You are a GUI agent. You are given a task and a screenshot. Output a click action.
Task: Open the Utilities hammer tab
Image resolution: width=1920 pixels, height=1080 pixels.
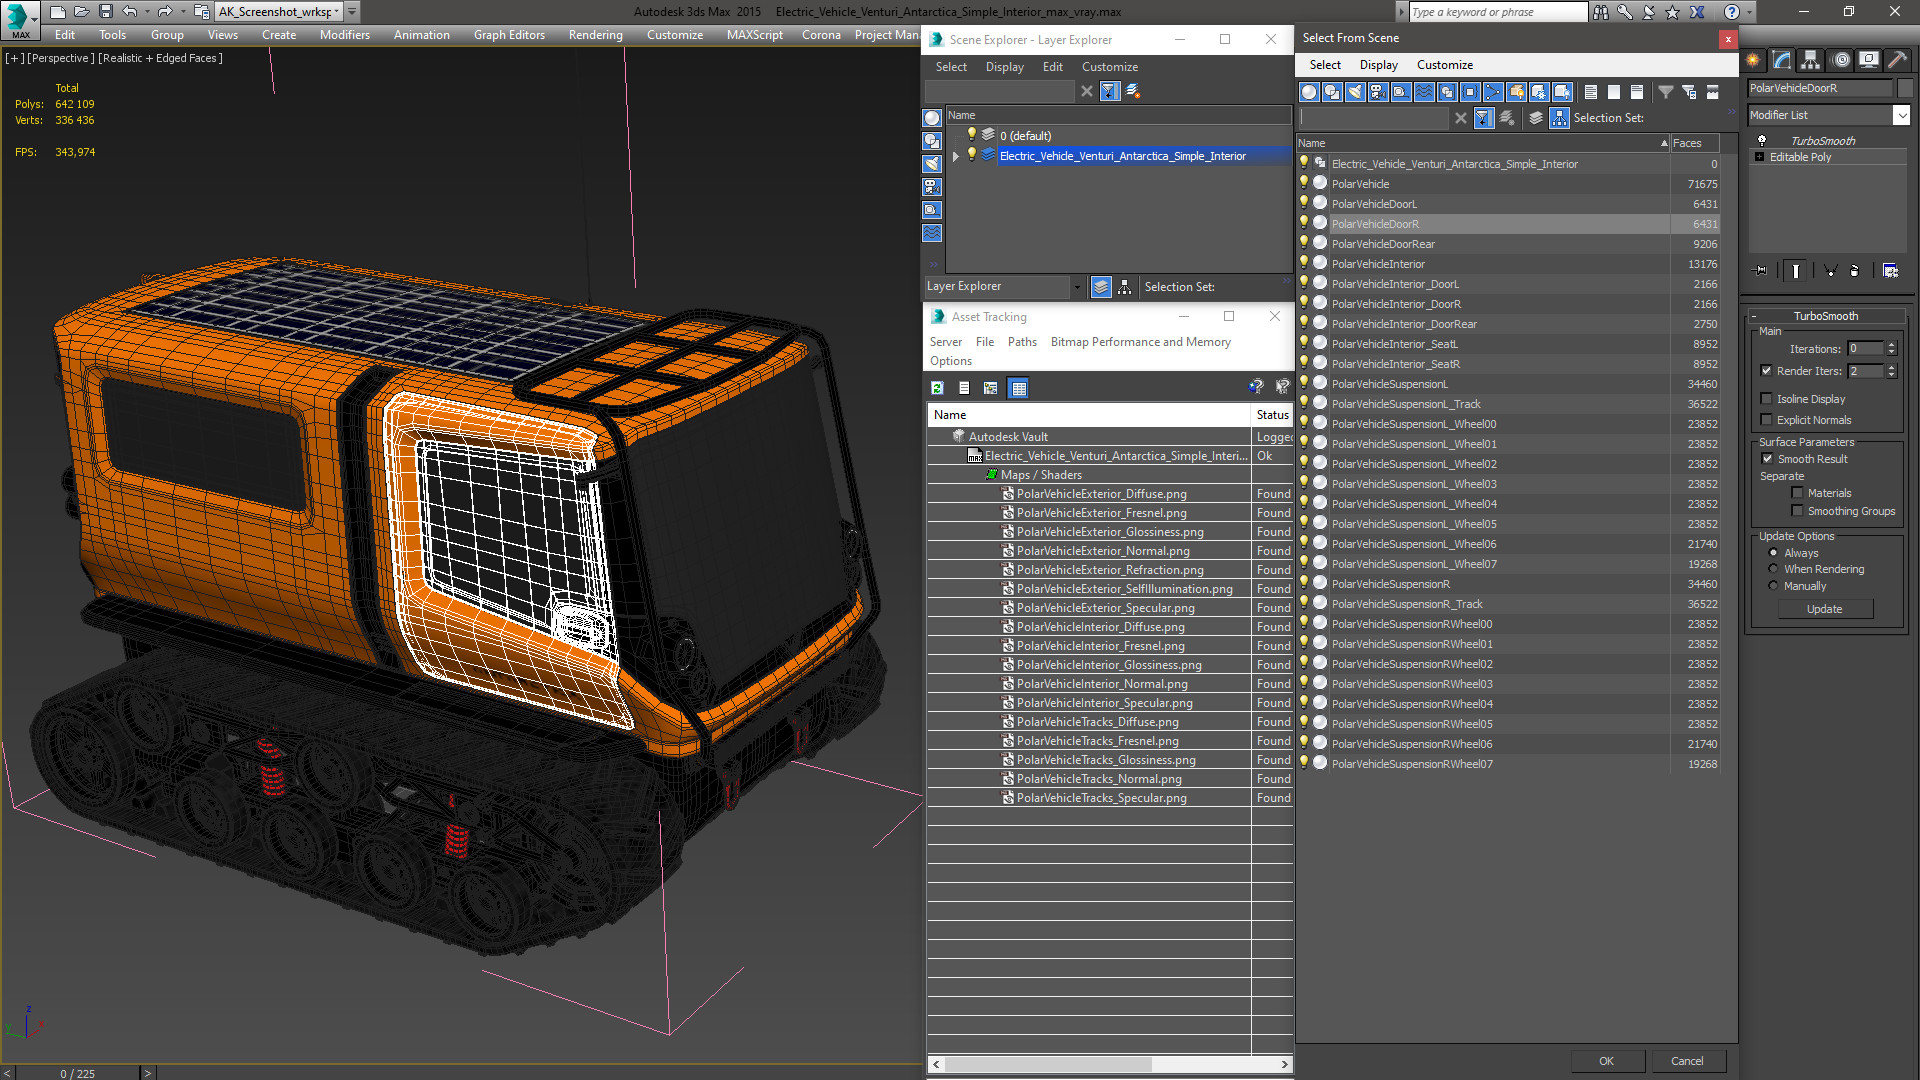pos(1897,60)
